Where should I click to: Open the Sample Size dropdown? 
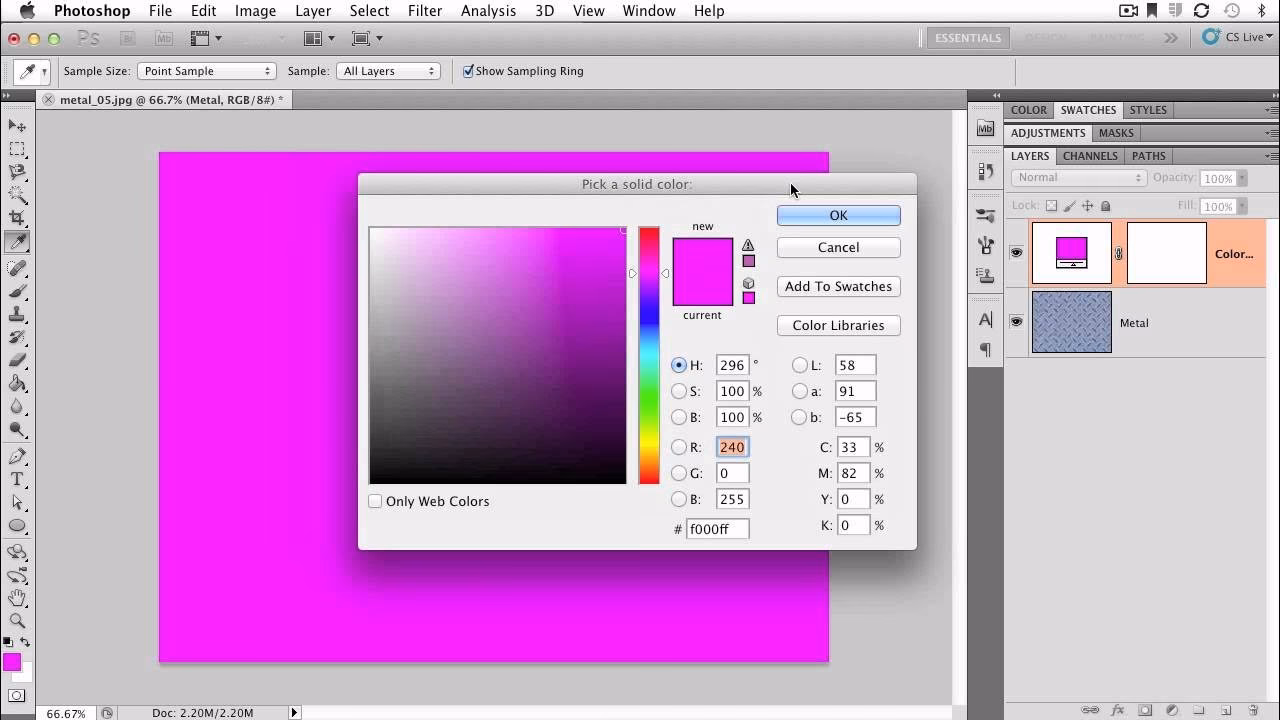click(x=207, y=71)
